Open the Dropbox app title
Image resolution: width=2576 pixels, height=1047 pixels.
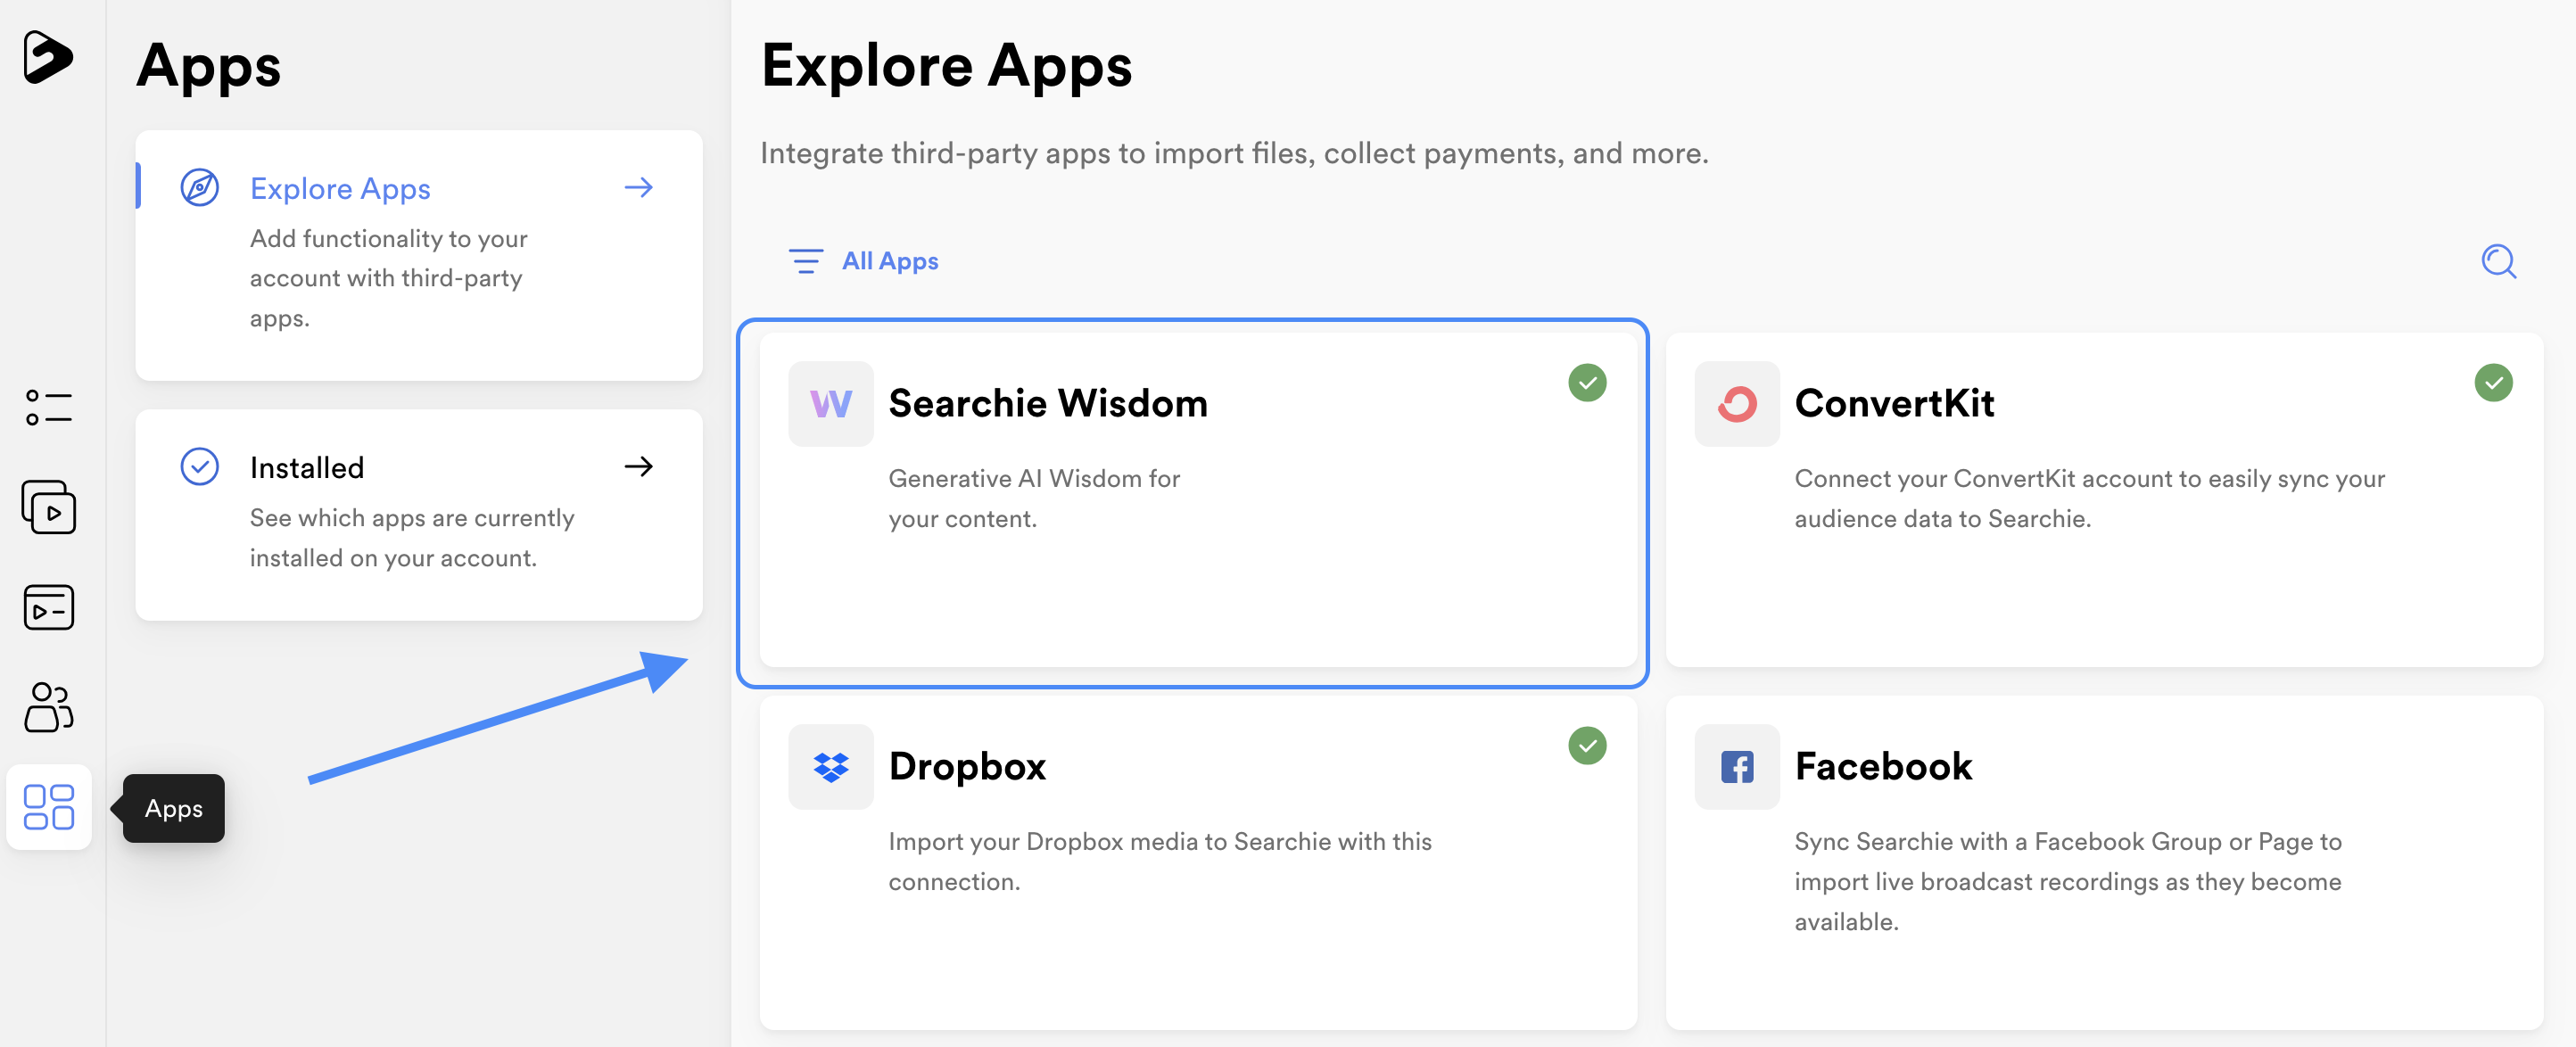(x=967, y=766)
